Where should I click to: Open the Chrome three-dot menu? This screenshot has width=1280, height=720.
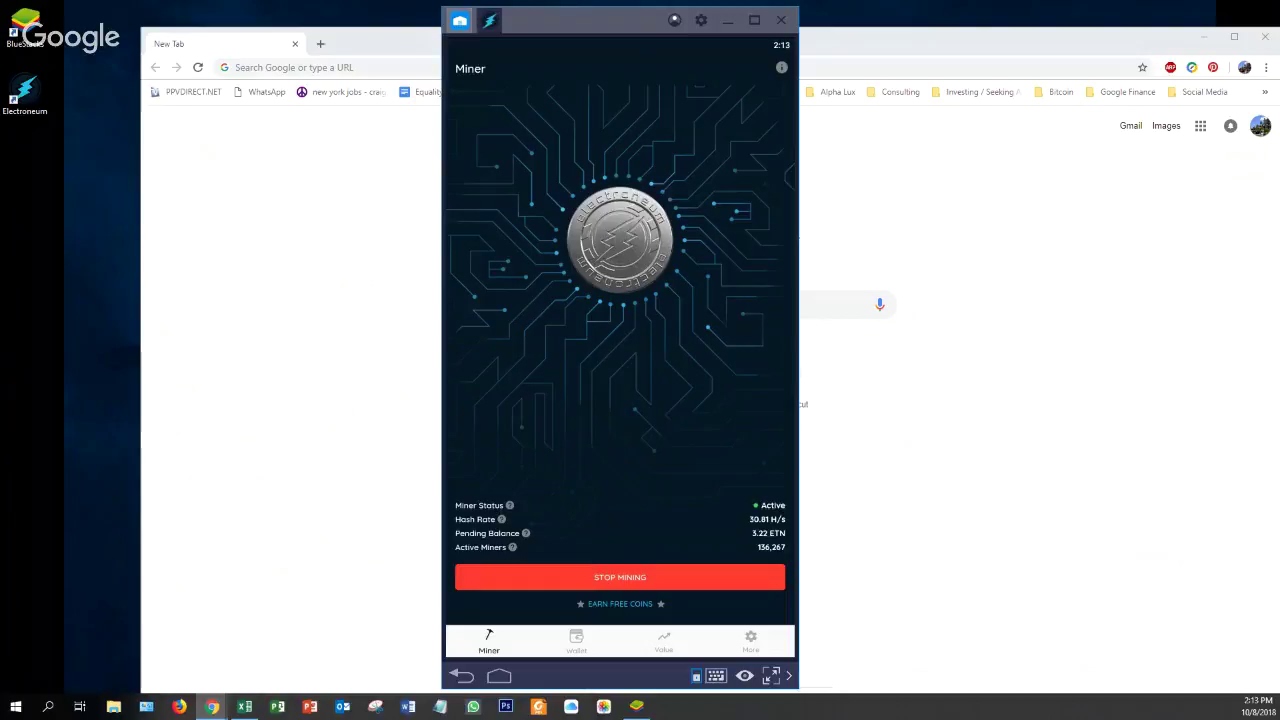point(1266,67)
